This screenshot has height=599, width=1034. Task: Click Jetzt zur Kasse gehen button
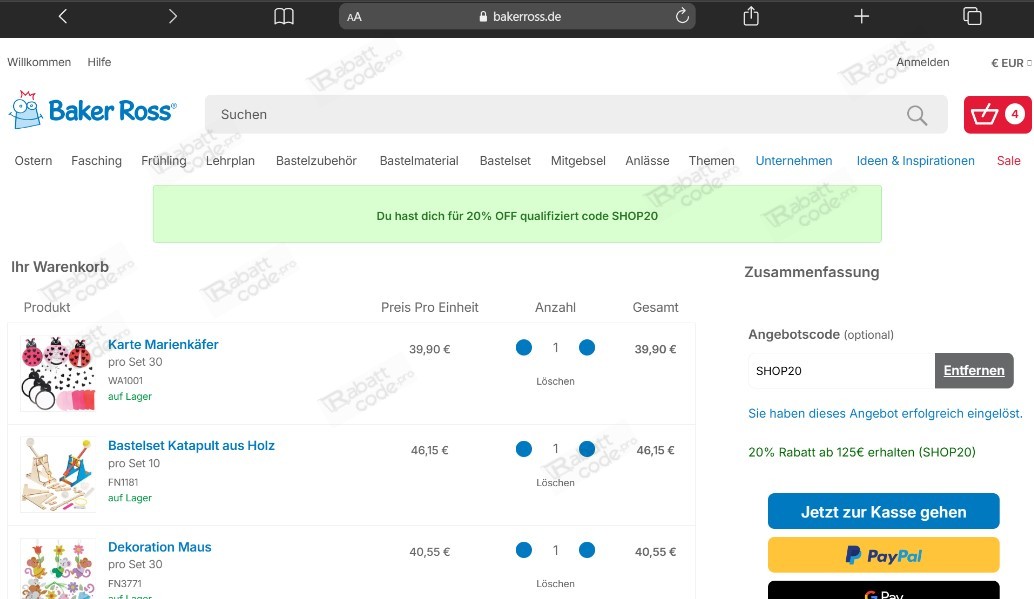point(883,511)
